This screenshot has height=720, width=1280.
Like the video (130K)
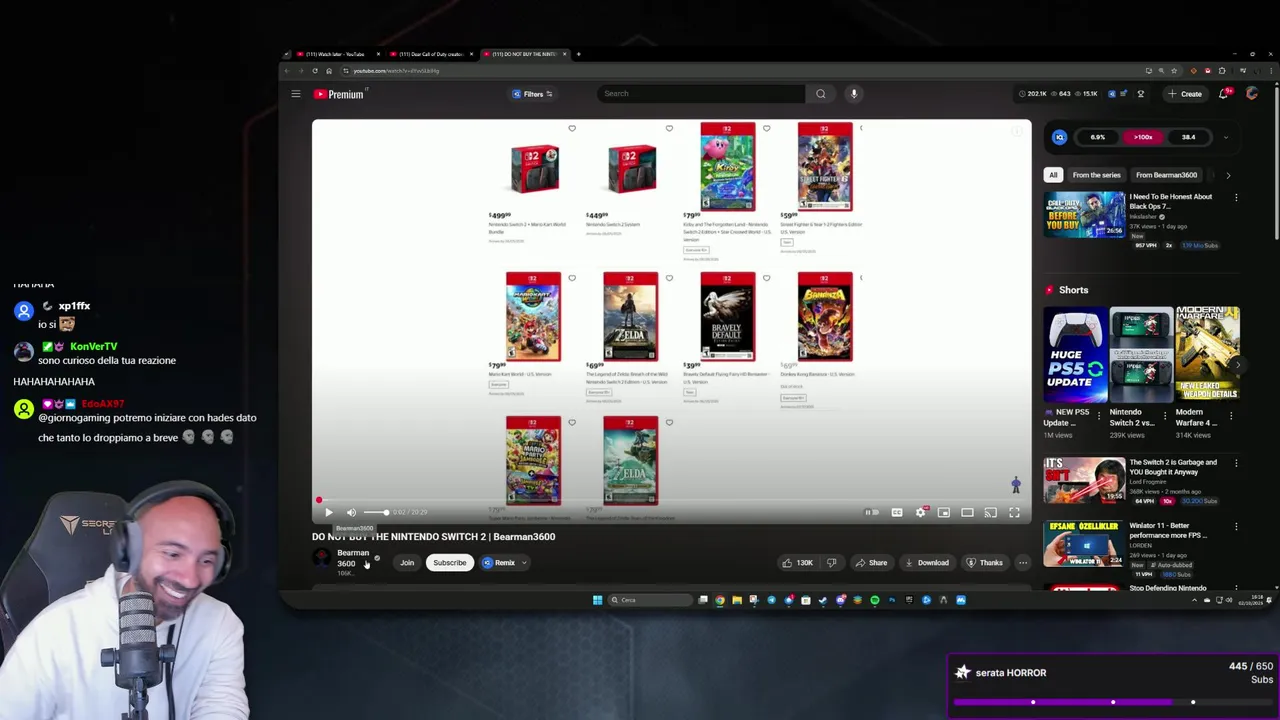coord(798,563)
